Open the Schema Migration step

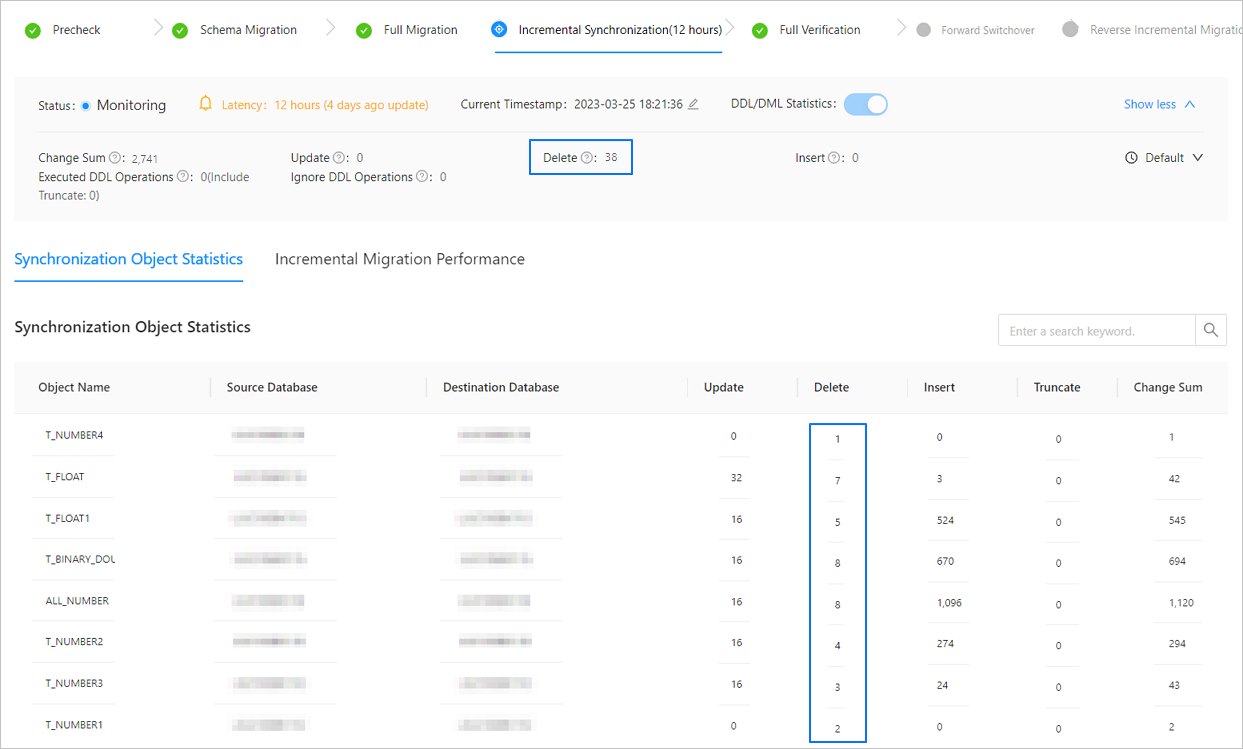pos(248,30)
